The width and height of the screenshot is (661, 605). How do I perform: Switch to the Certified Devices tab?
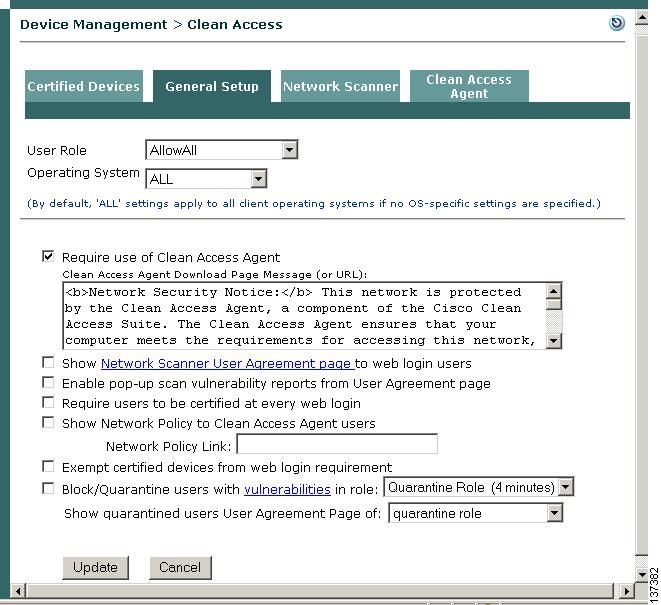tap(83, 87)
